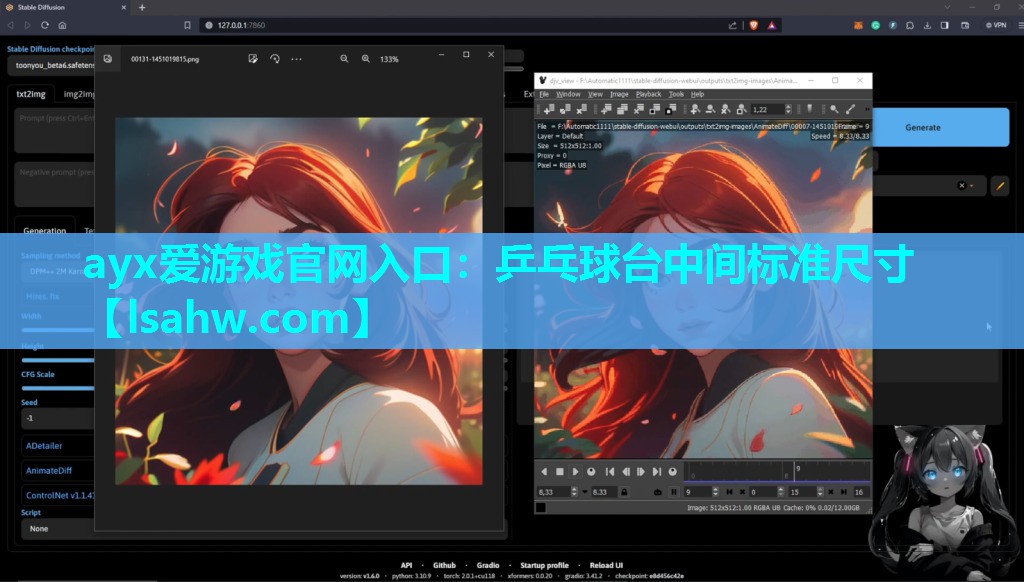Image resolution: width=1024 pixels, height=582 pixels.
Task: Click the 1,22 zoom field in djv_view
Action: pyautogui.click(x=767, y=109)
